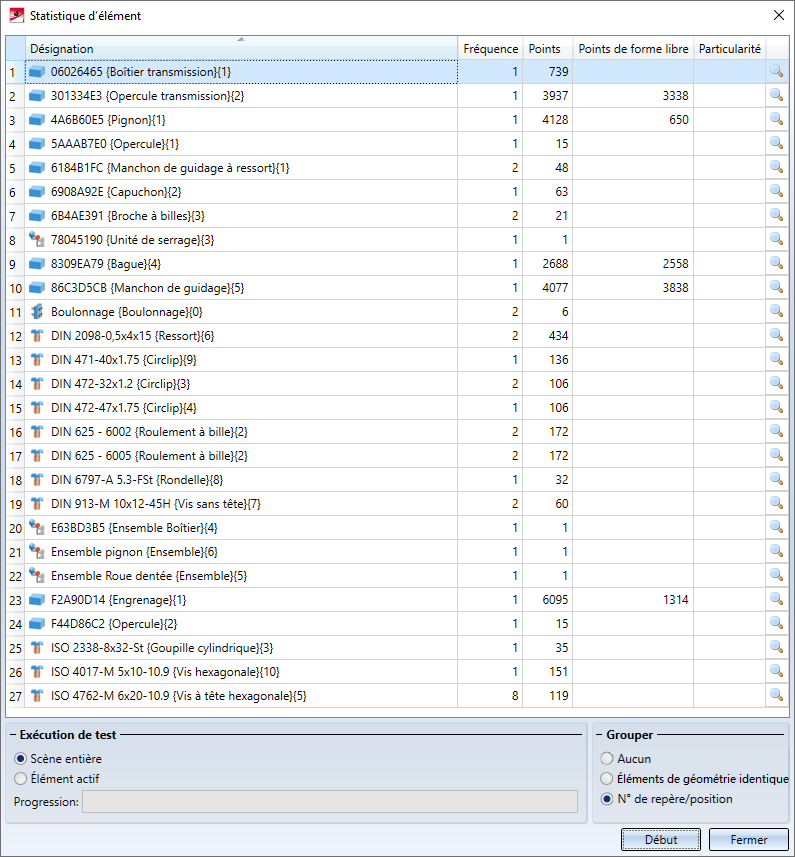Click magnifier icon for ISO 4762 row

pyautogui.click(x=776, y=695)
